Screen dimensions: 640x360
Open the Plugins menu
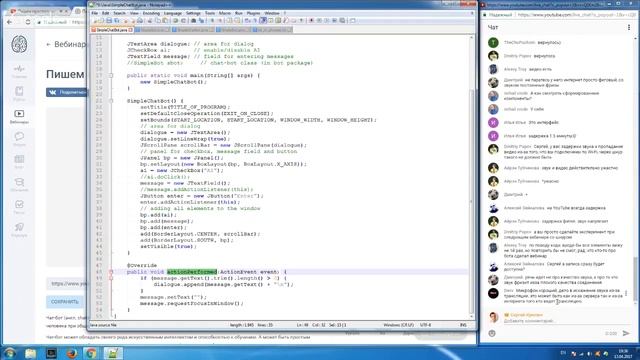(x=253, y=13)
